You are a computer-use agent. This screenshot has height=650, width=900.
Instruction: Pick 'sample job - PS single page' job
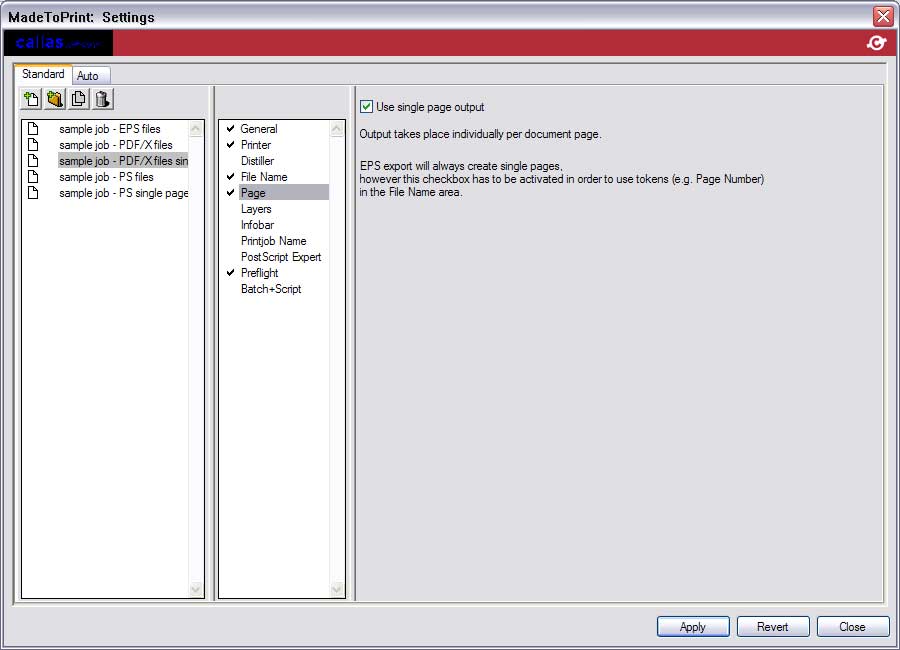click(123, 193)
